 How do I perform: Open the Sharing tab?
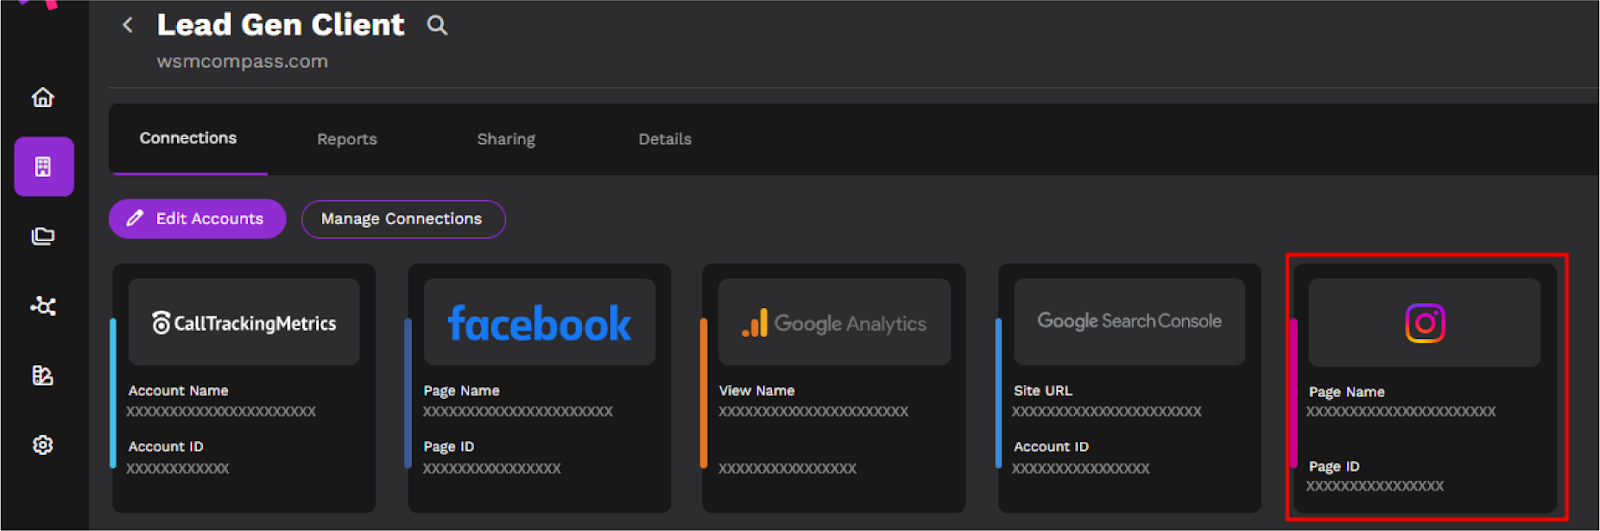506,139
